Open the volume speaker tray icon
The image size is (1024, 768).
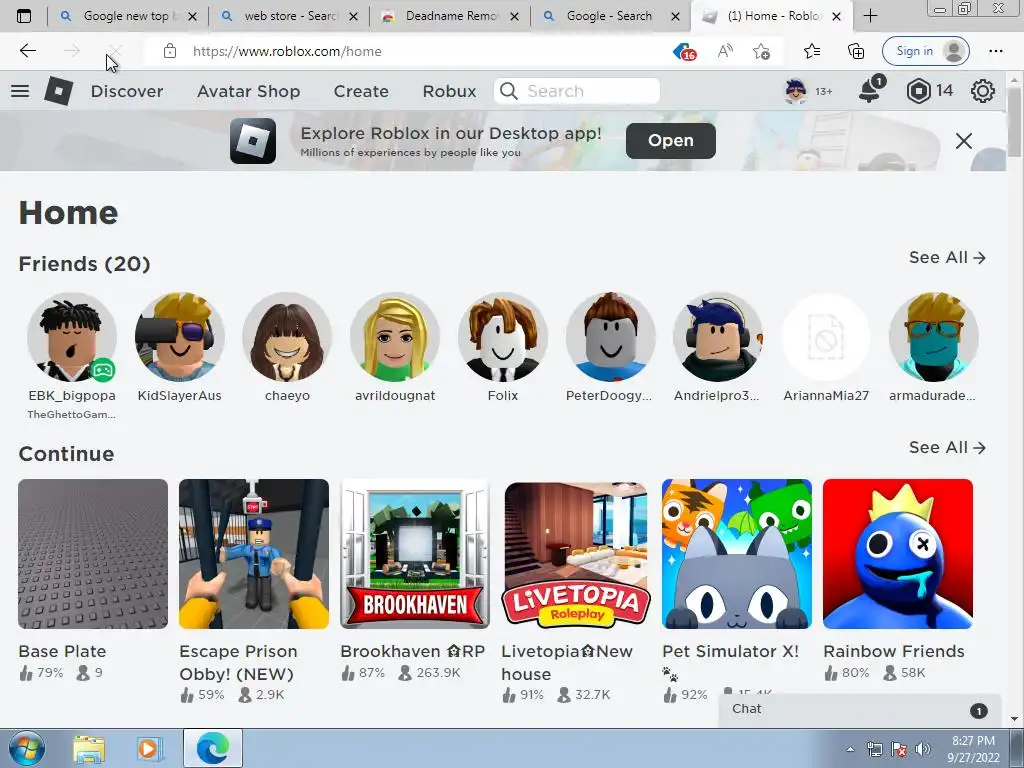point(923,749)
